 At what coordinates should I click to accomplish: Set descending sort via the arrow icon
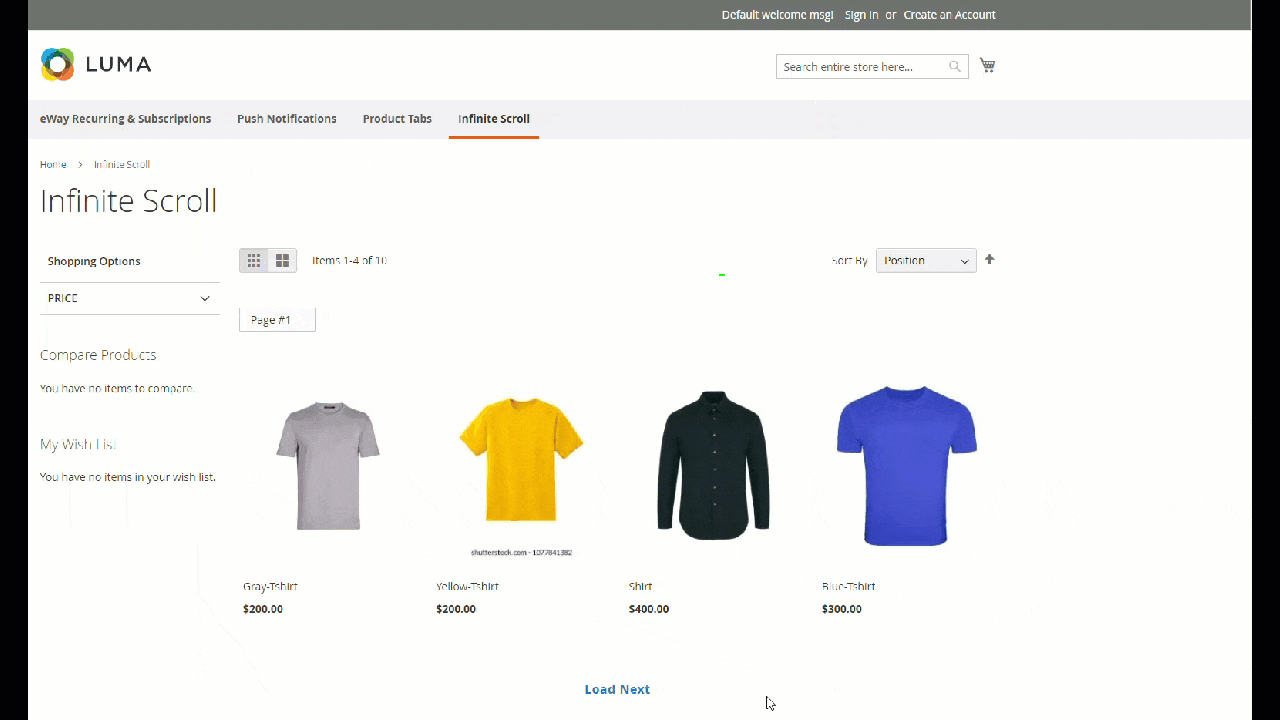point(989,259)
